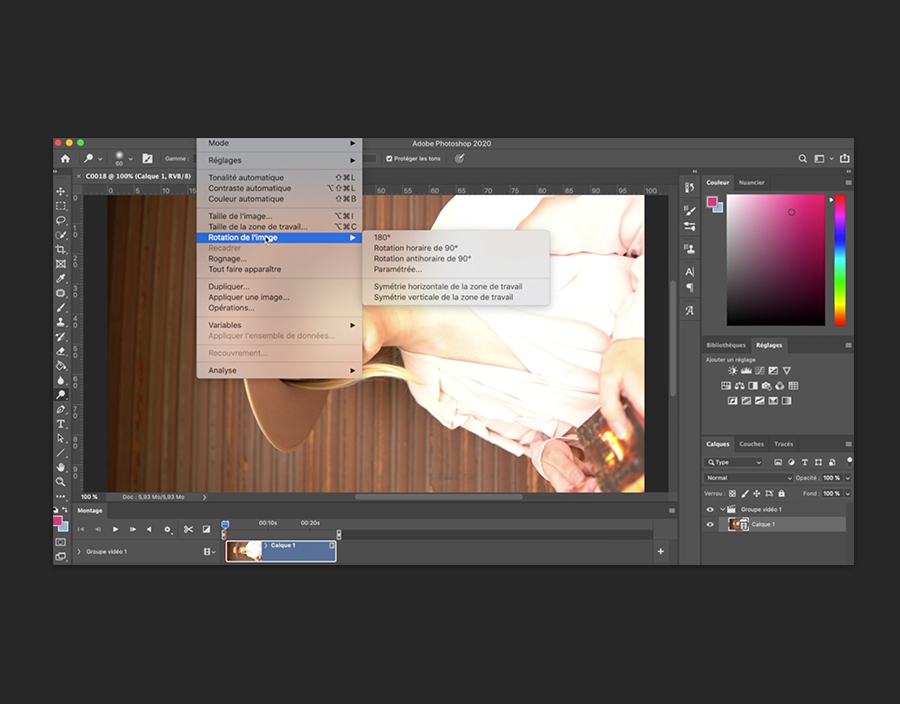This screenshot has height=704, width=900.
Task: Toggle the Protéger les tons checkbox
Action: coord(390,158)
